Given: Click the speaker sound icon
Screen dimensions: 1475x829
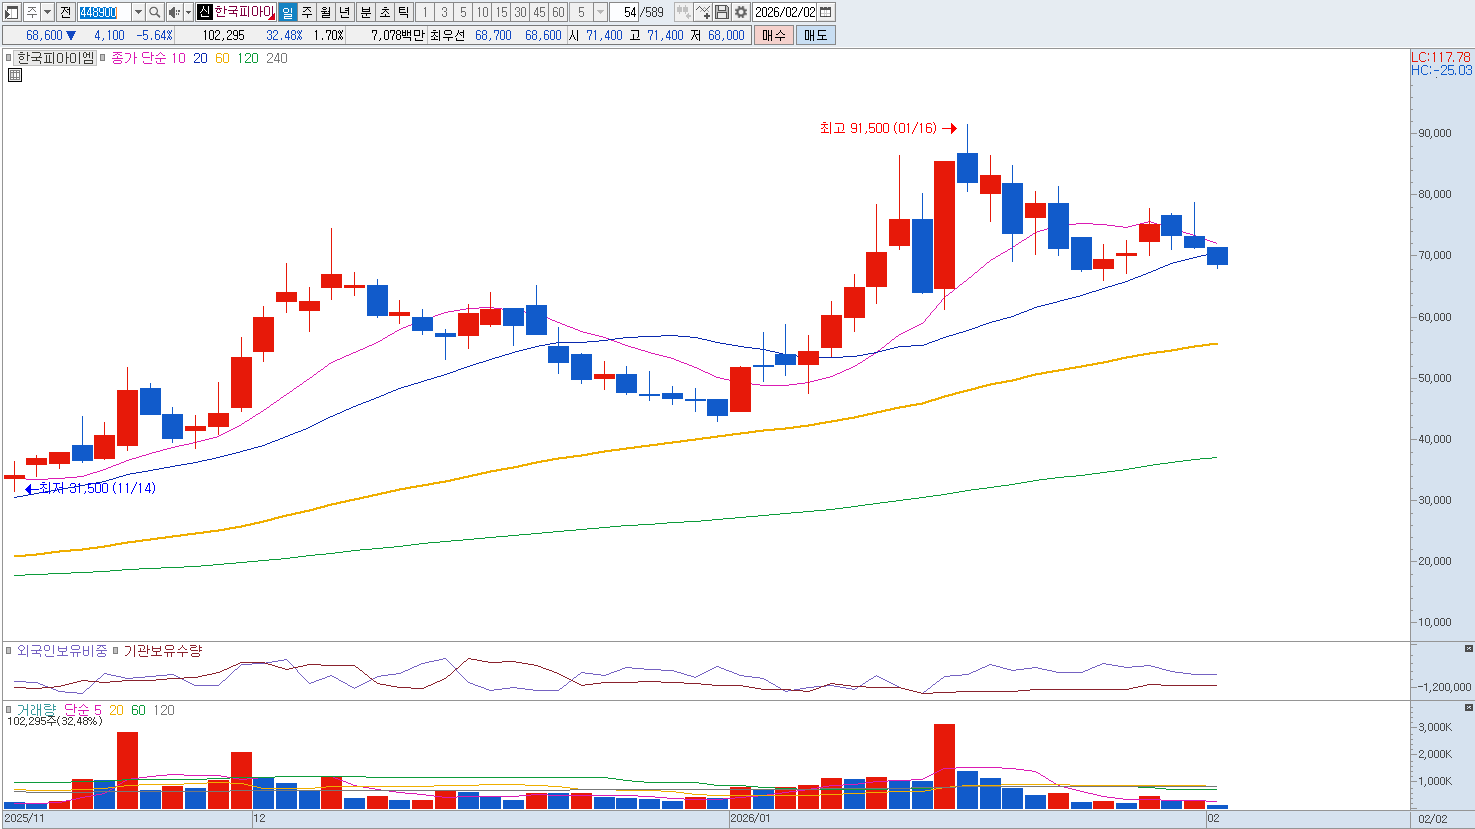Looking at the screenshot, I should click(174, 12).
